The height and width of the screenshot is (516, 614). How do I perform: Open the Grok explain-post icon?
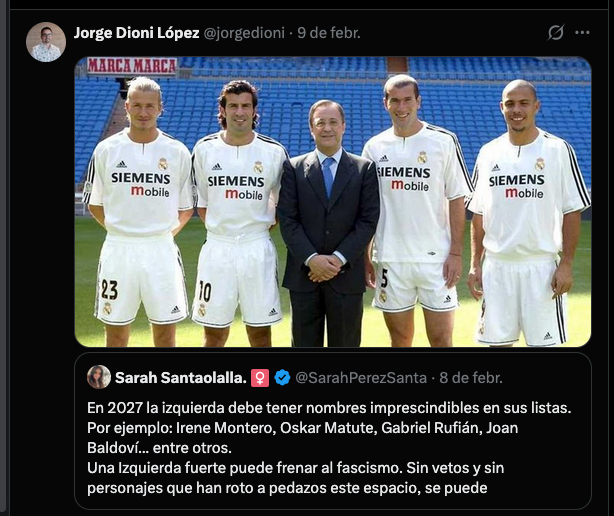pos(556,32)
